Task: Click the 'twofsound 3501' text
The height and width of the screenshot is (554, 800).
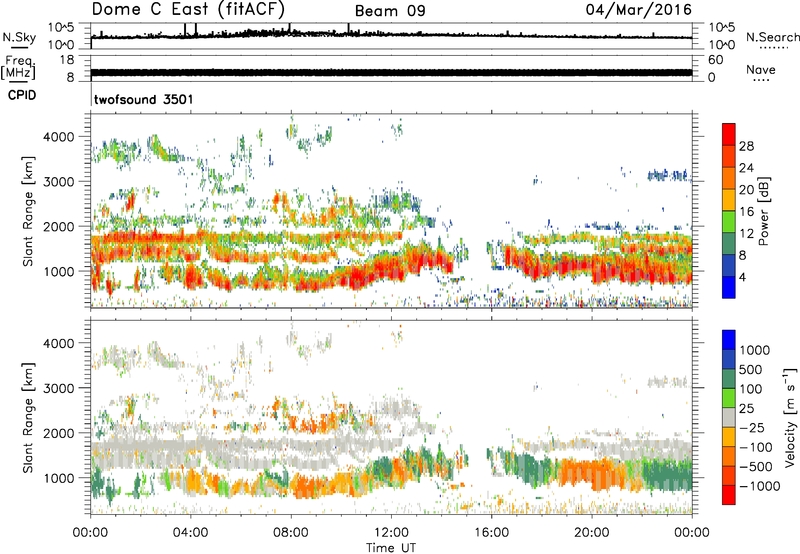Action: [x=144, y=99]
